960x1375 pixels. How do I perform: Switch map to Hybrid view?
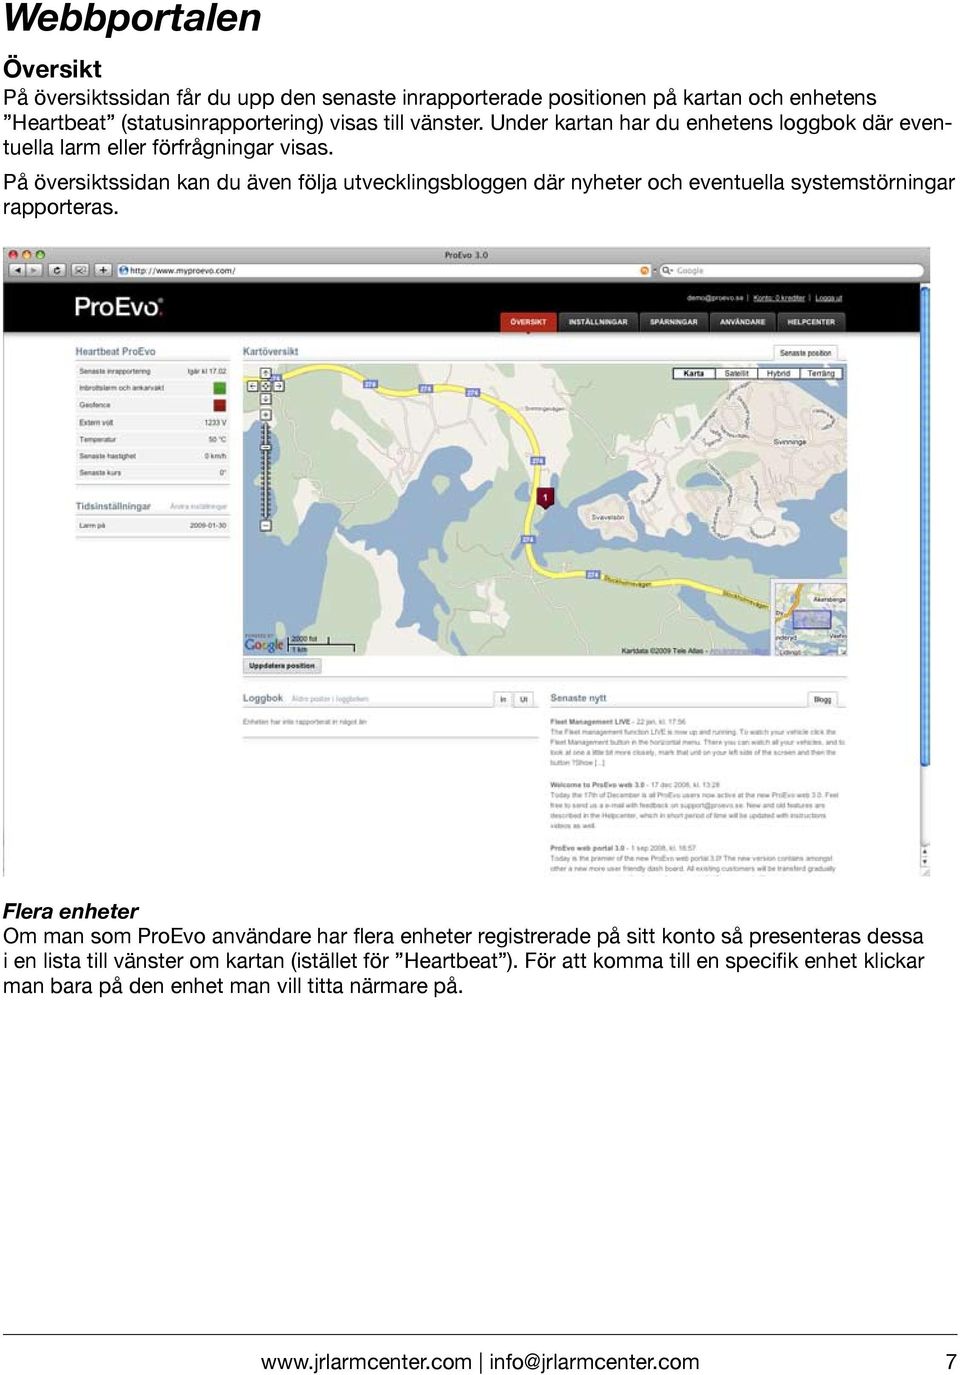(779, 373)
